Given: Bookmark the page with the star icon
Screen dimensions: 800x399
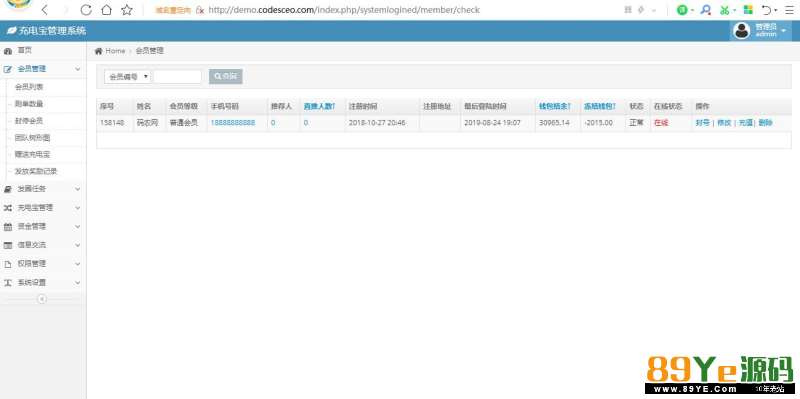Looking at the screenshot, I should [127, 10].
